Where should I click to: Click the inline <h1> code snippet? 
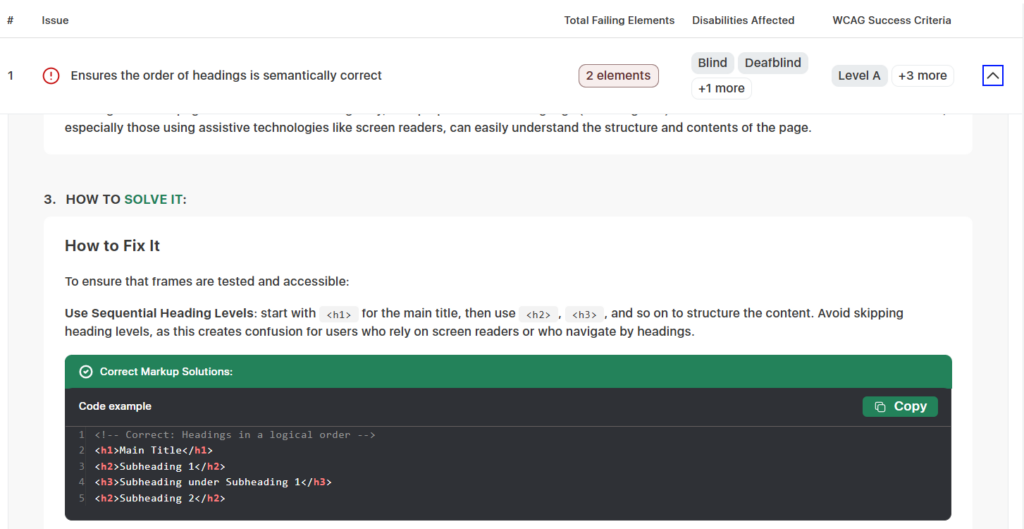[339, 314]
